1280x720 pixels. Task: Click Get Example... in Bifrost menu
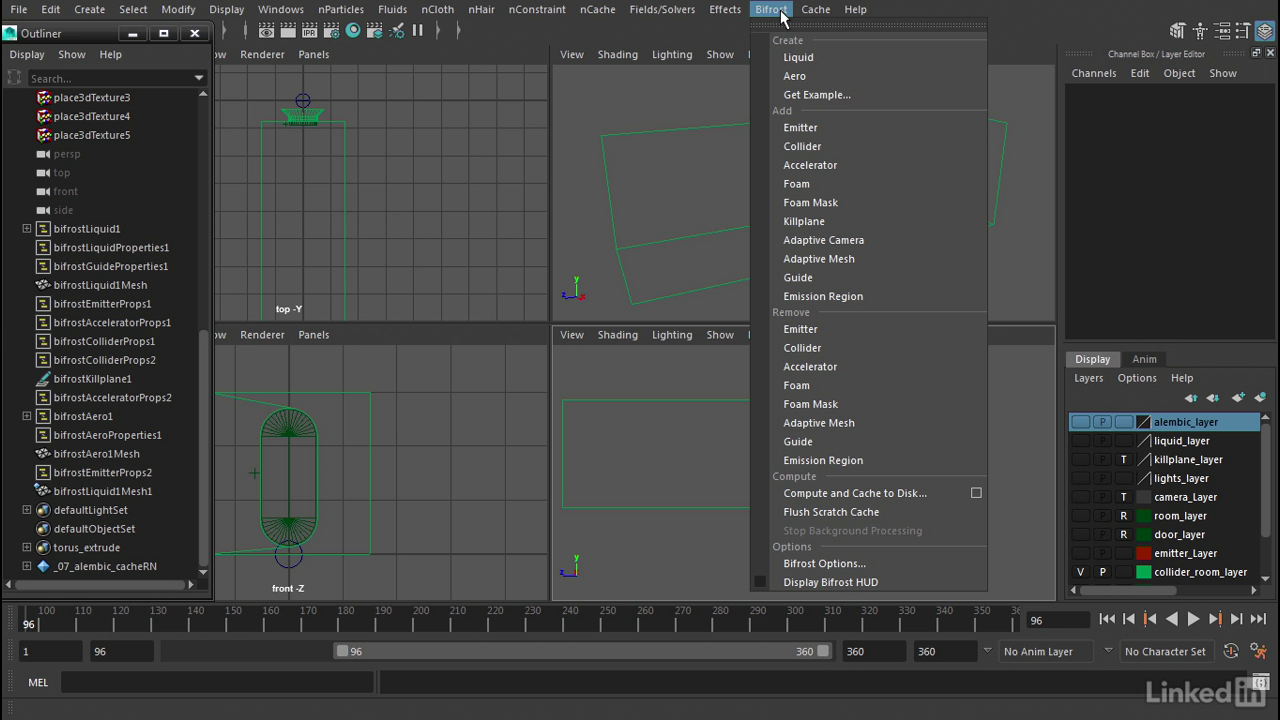click(817, 95)
